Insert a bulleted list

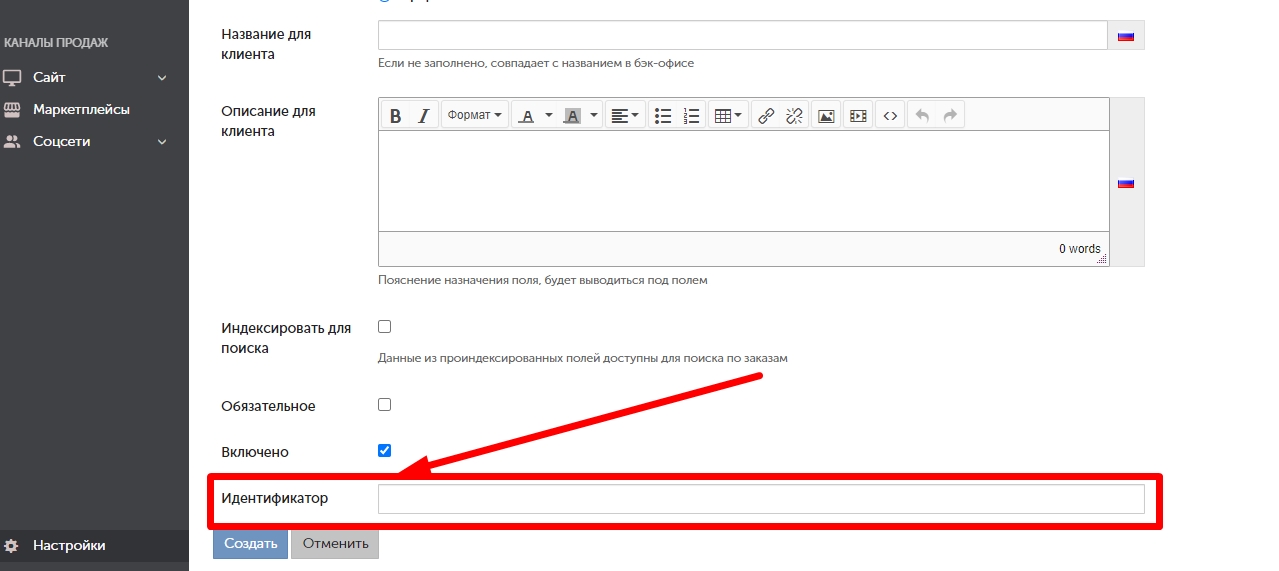[x=662, y=116]
